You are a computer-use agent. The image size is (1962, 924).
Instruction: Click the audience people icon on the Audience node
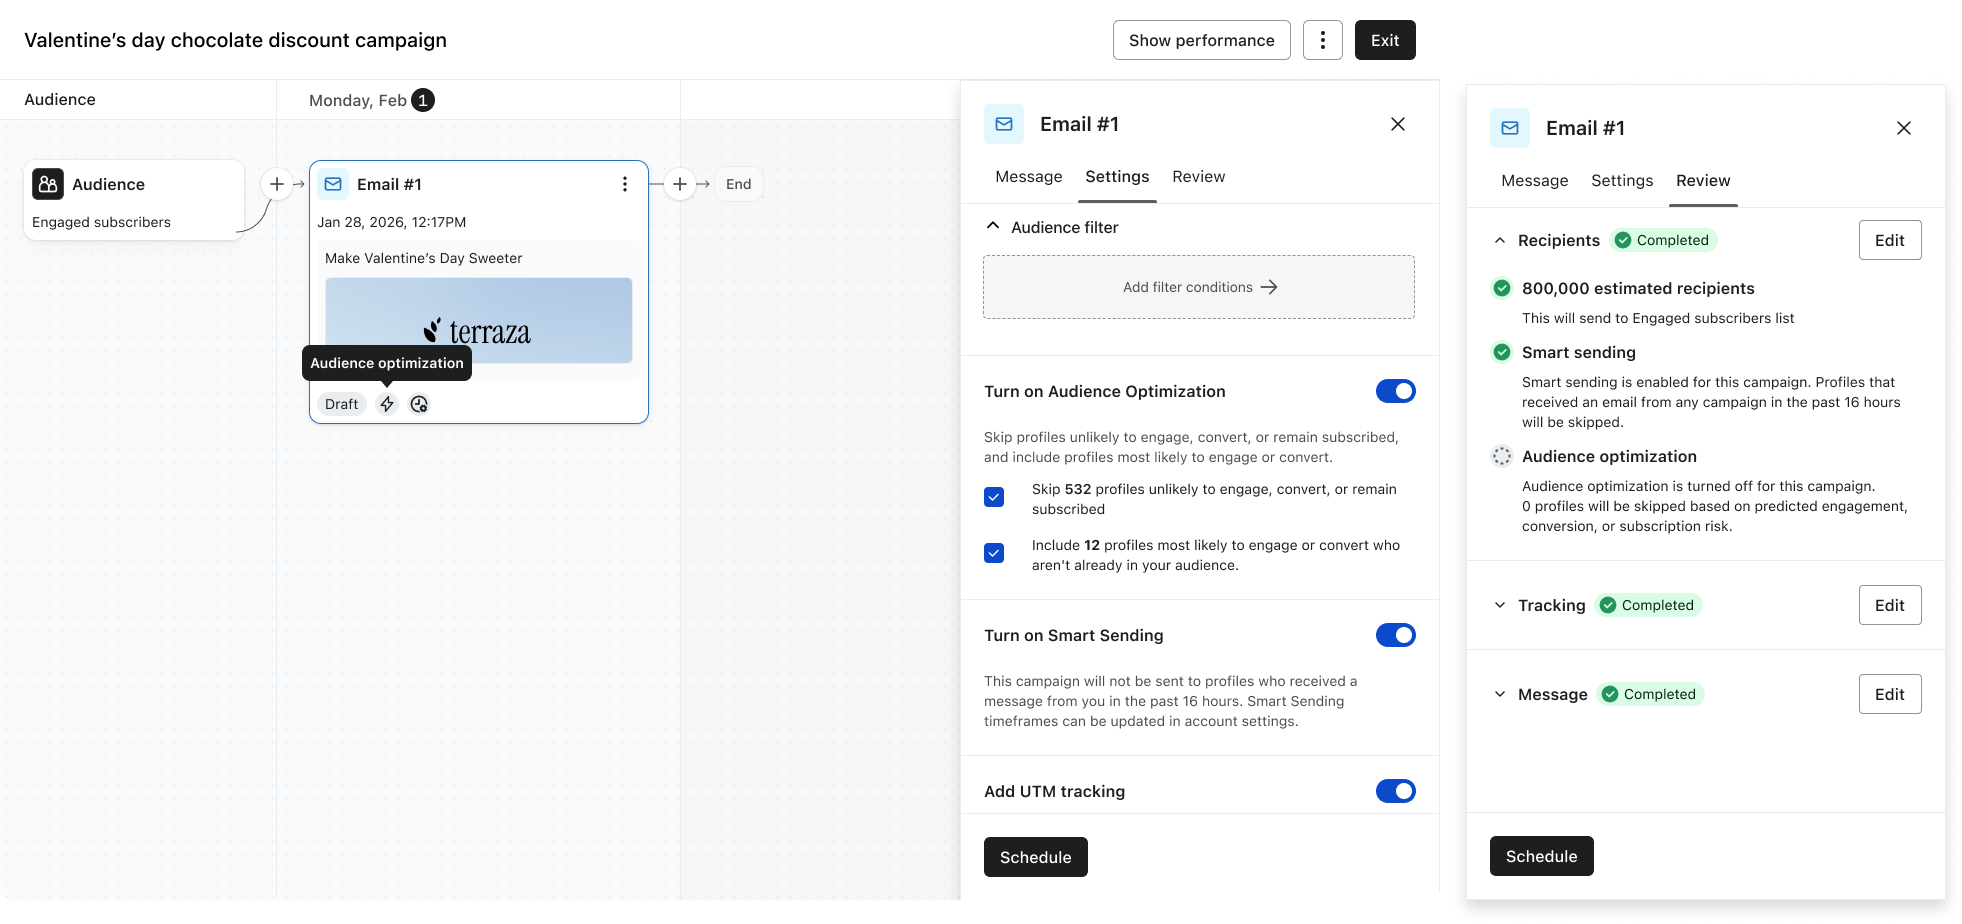47,184
